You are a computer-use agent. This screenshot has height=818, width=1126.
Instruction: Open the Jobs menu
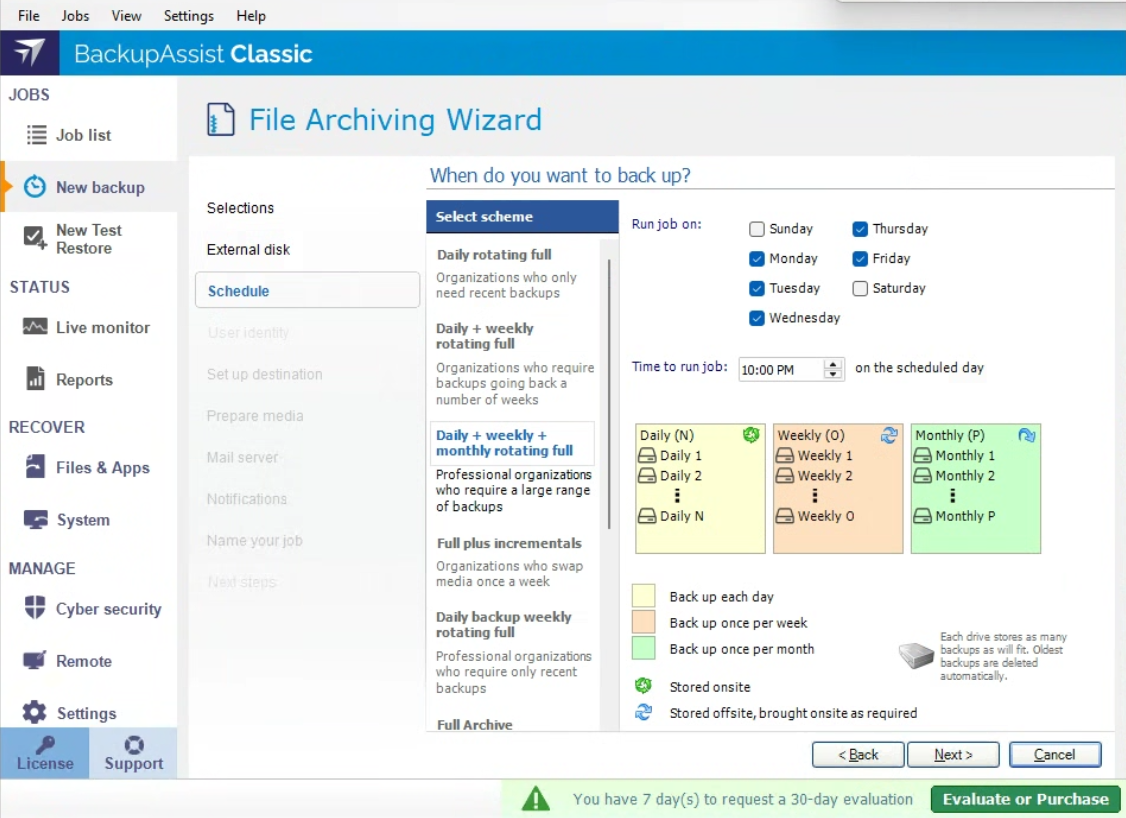click(75, 16)
